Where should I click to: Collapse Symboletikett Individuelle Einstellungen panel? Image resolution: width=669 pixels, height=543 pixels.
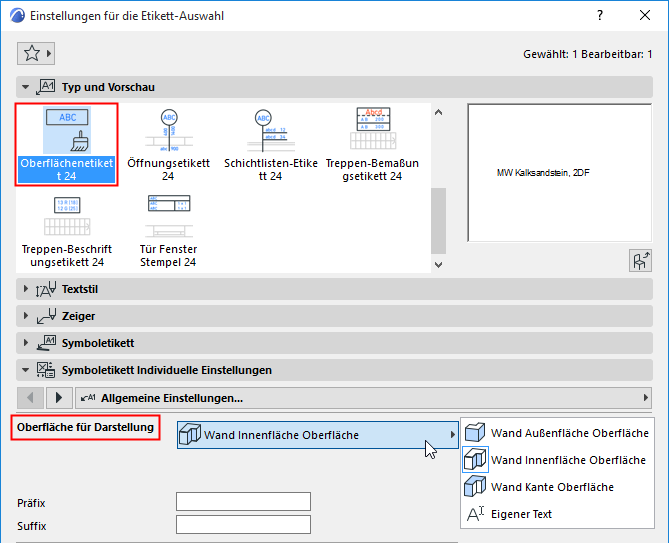(x=26, y=370)
